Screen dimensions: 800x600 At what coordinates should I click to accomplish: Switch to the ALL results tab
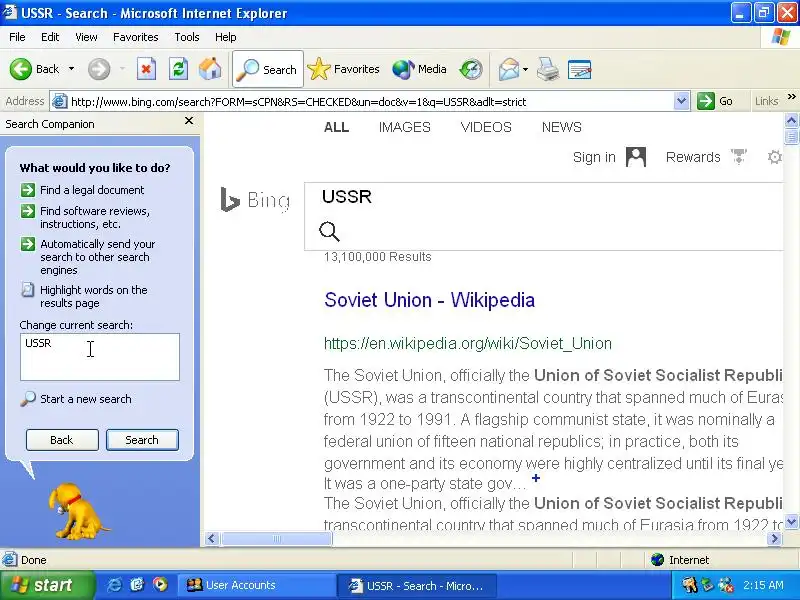coord(336,127)
